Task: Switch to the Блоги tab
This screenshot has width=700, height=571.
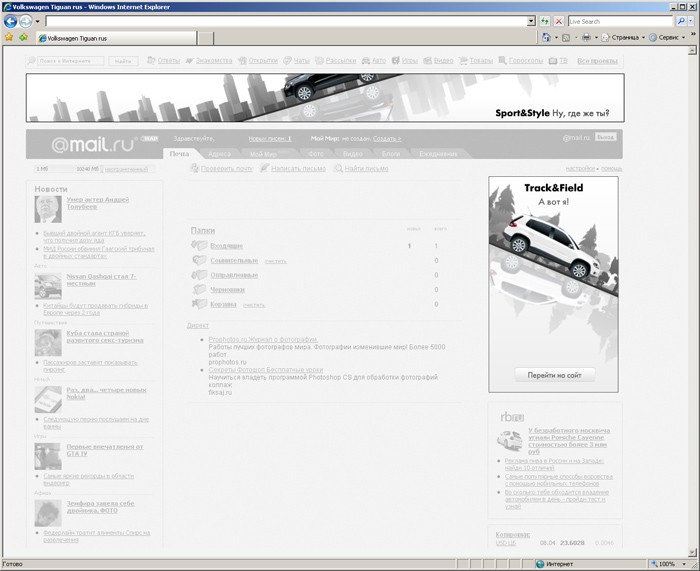Action: [391, 154]
